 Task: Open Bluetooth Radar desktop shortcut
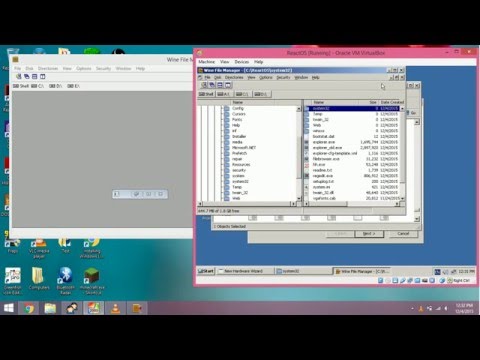tap(65, 281)
